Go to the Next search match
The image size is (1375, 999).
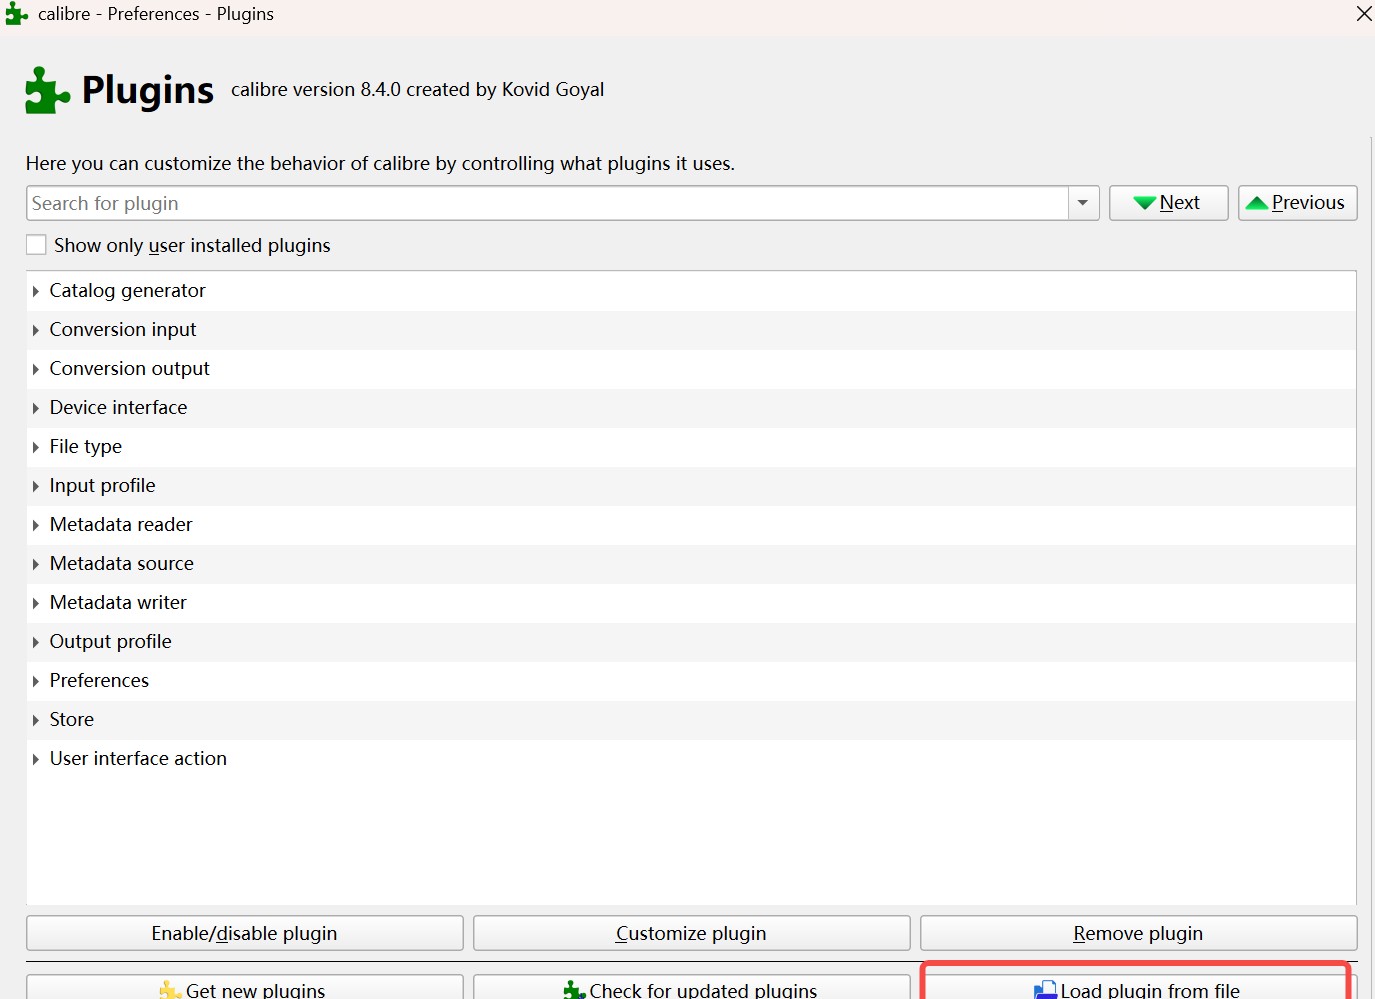coord(1168,203)
